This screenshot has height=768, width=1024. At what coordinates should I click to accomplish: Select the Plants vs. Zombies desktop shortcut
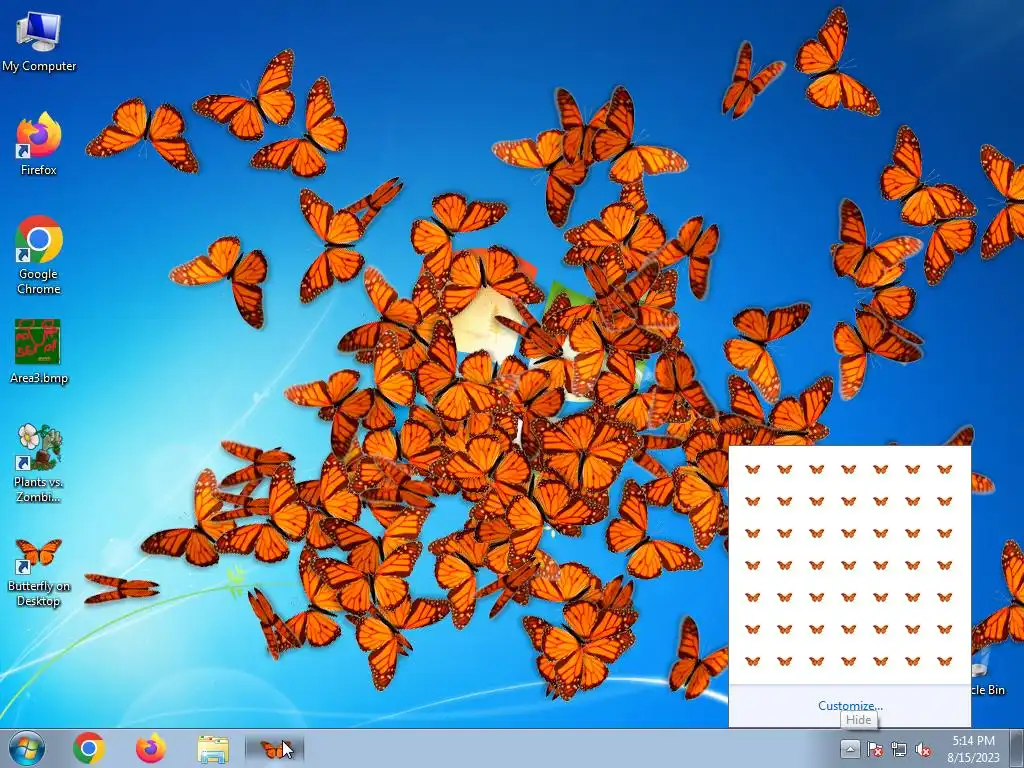[39, 462]
